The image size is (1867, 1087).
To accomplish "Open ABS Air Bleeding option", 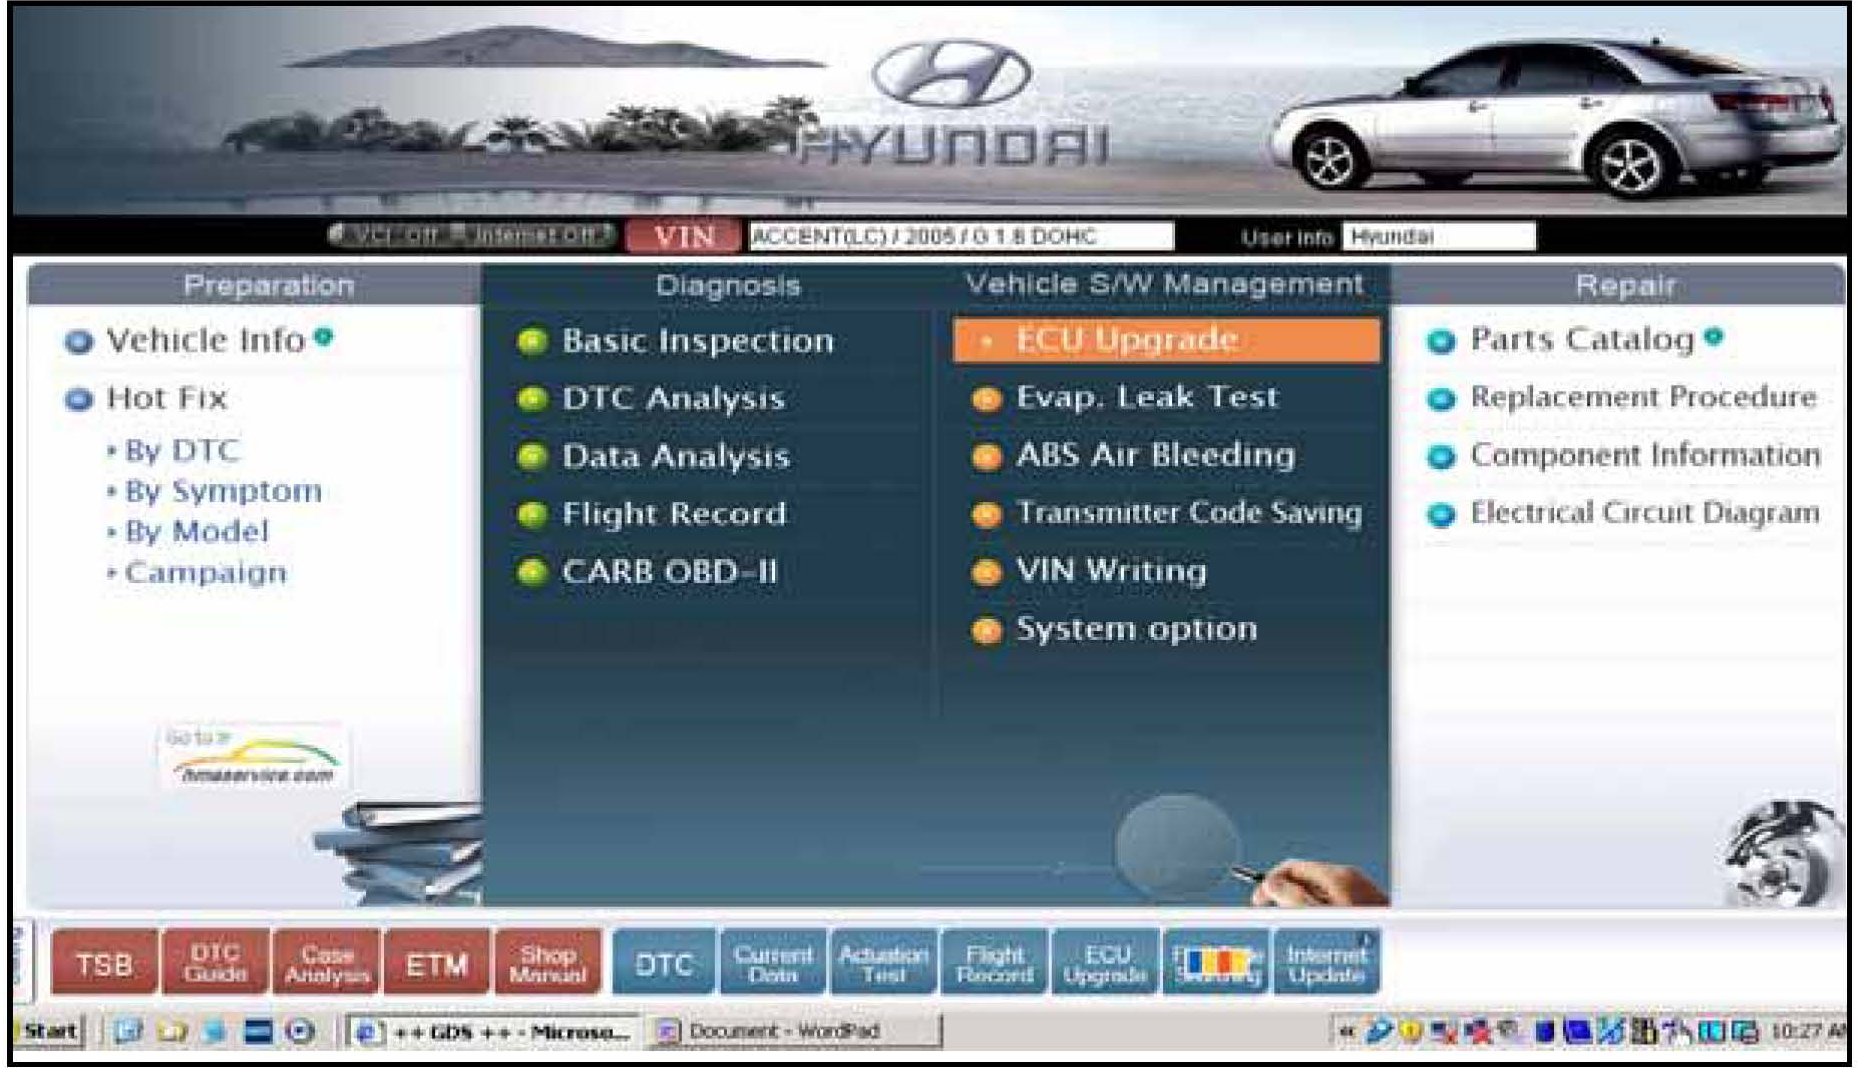I will tap(1155, 456).
